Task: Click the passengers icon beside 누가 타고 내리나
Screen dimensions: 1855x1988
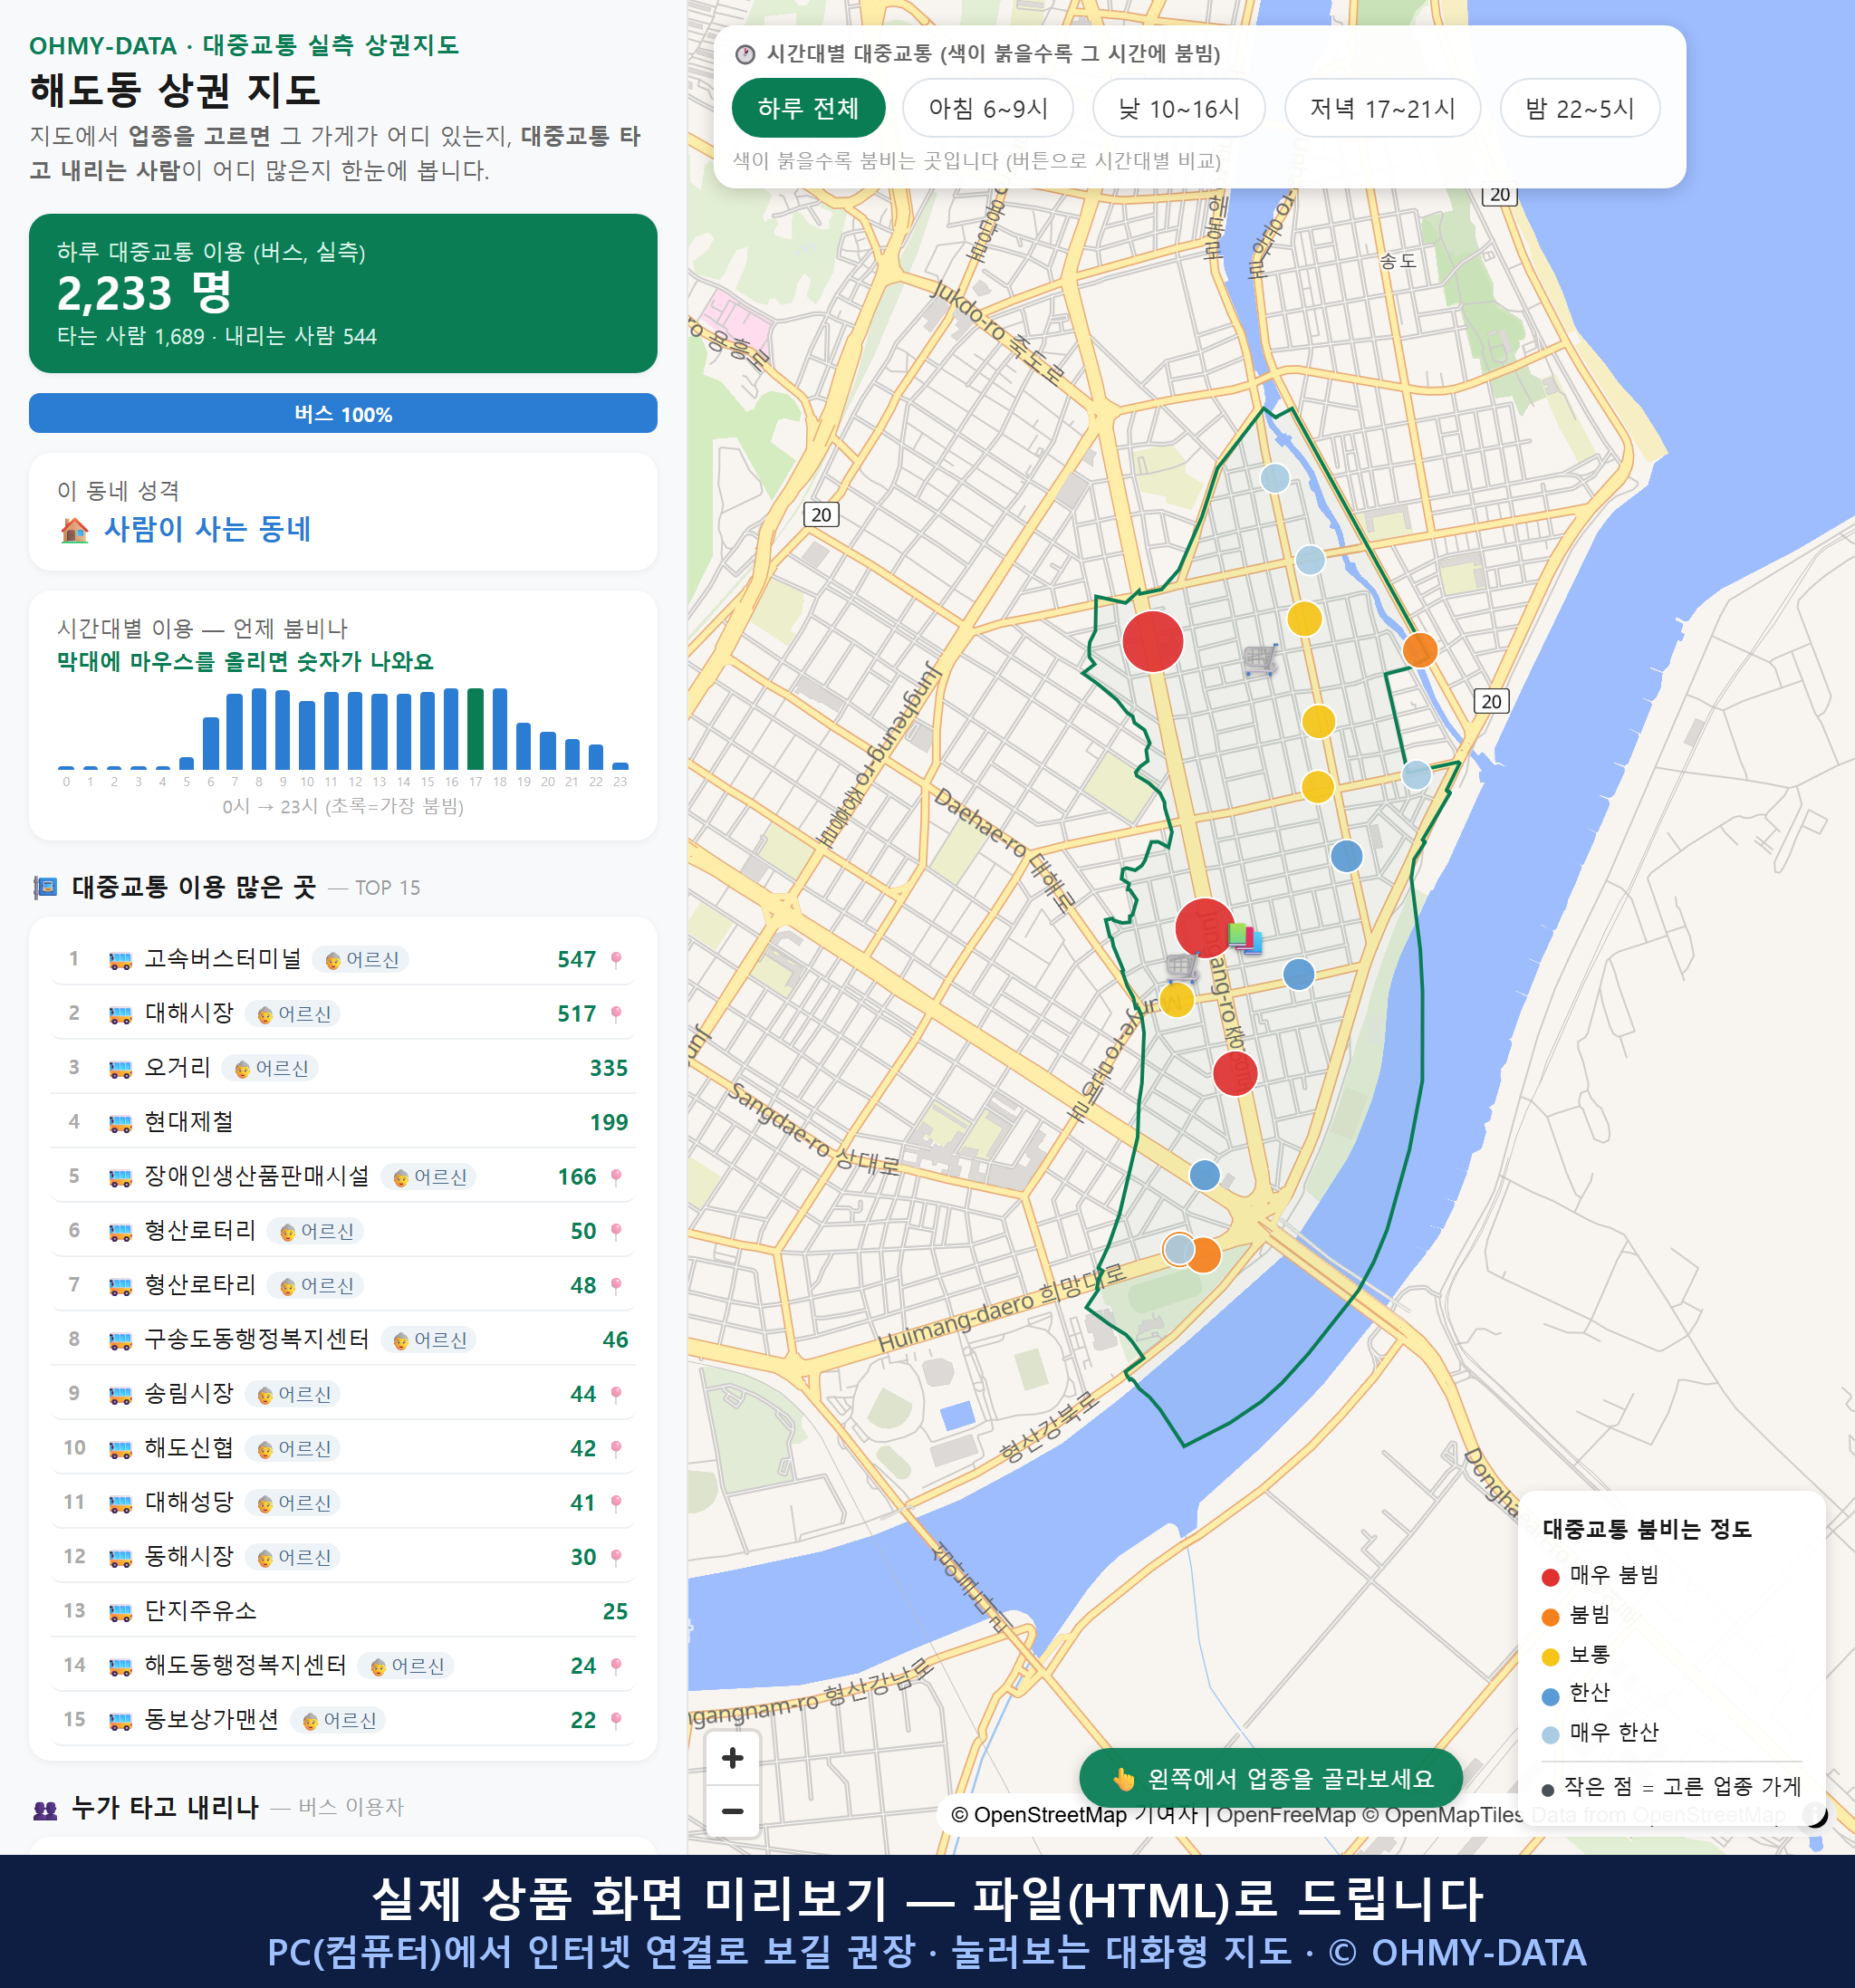Action: pos(45,1809)
